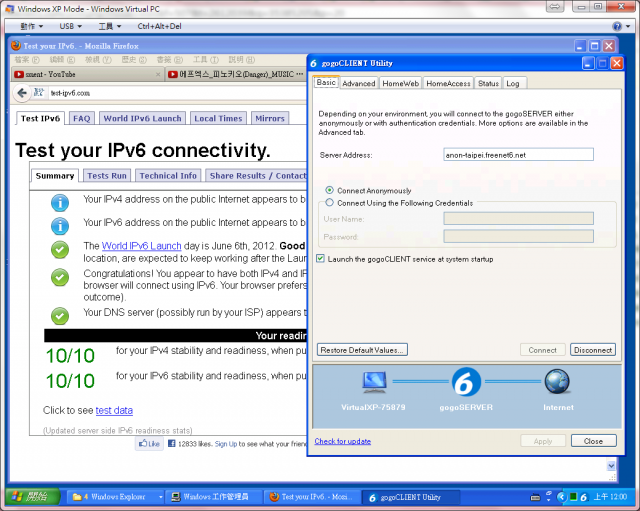Click the green check beside the DNS server line
The height and width of the screenshot is (511, 640).
[x=60, y=315]
